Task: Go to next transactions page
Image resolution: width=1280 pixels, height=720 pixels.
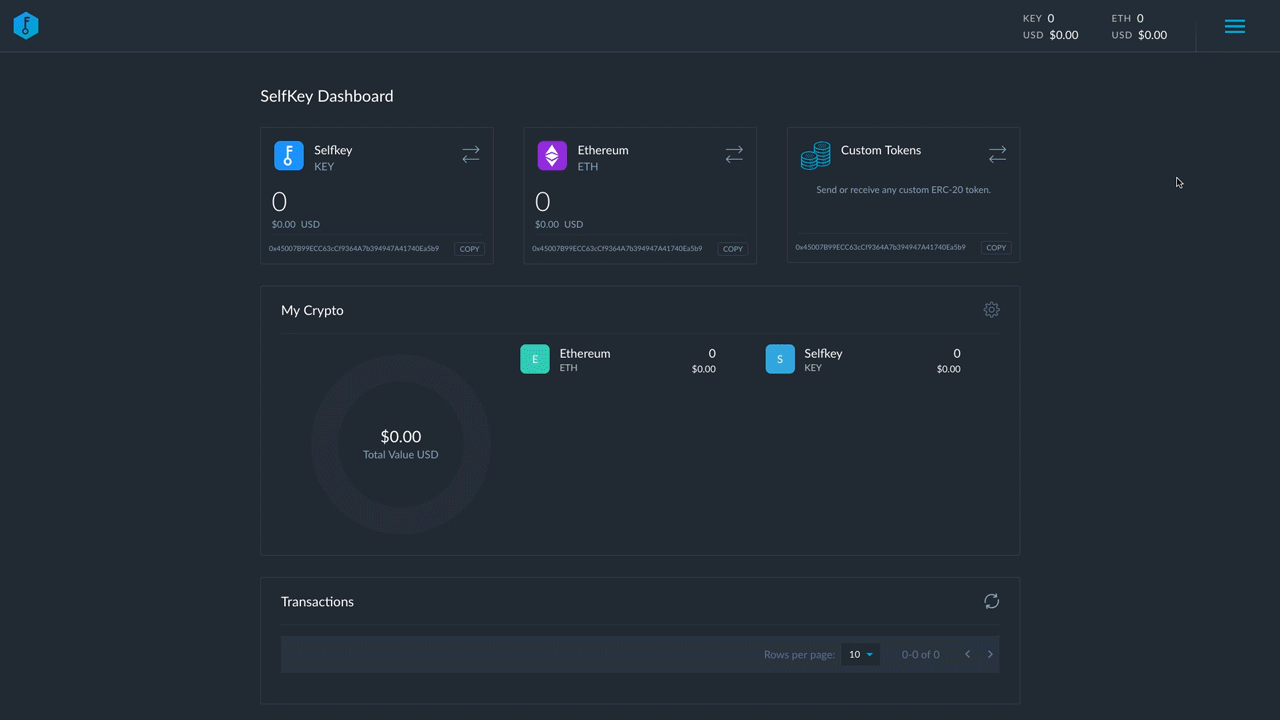Action: [990, 655]
